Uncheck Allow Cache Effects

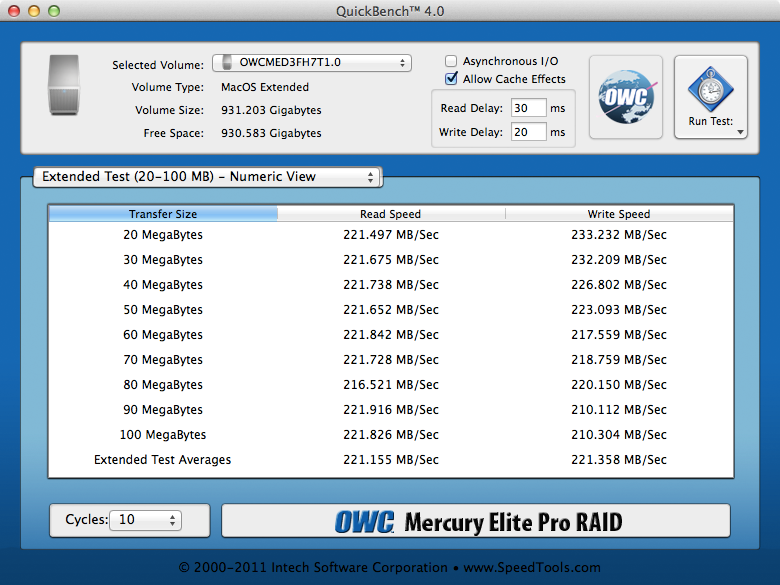click(452, 79)
